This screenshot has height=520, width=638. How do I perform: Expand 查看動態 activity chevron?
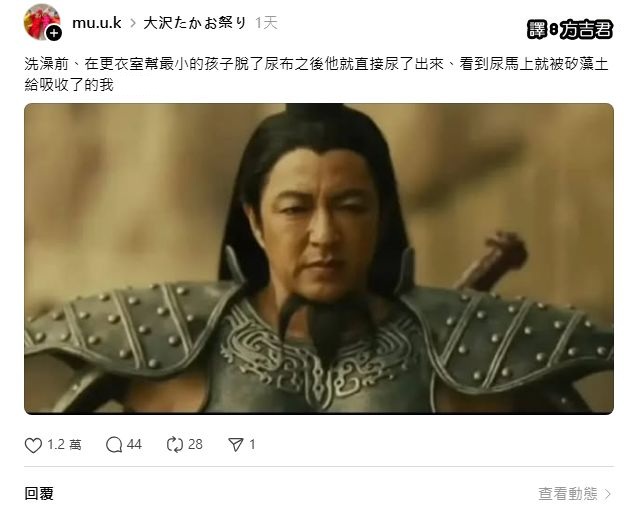pos(608,494)
